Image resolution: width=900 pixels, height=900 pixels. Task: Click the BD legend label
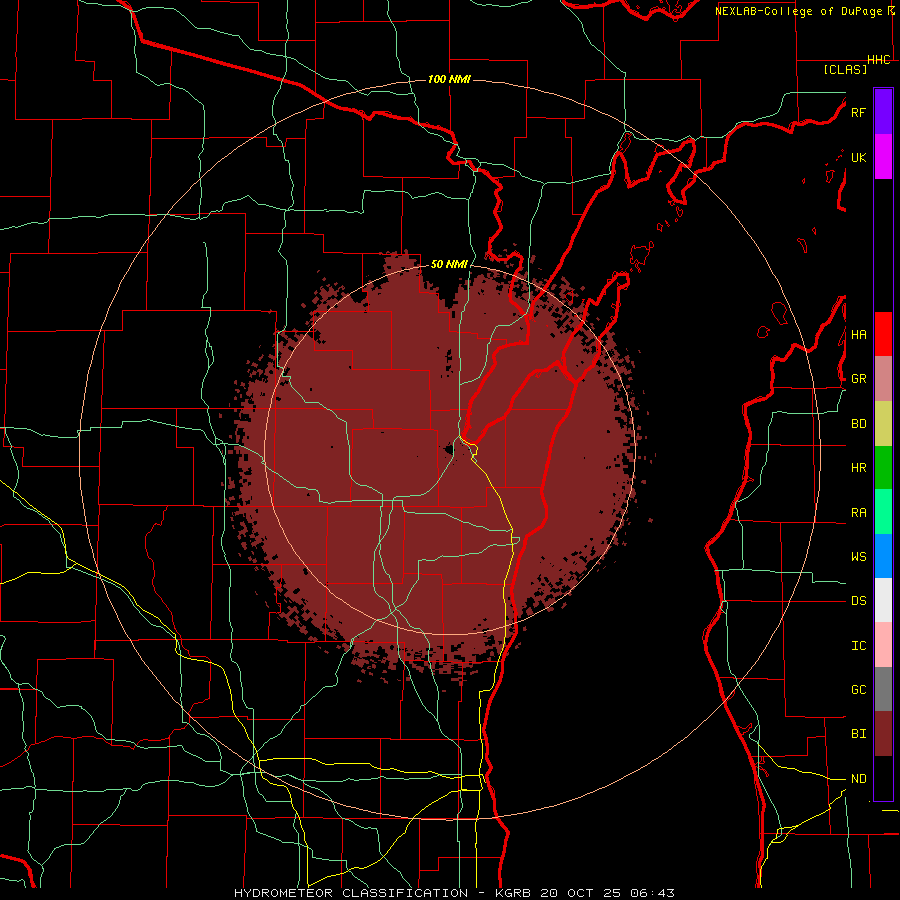tap(858, 424)
